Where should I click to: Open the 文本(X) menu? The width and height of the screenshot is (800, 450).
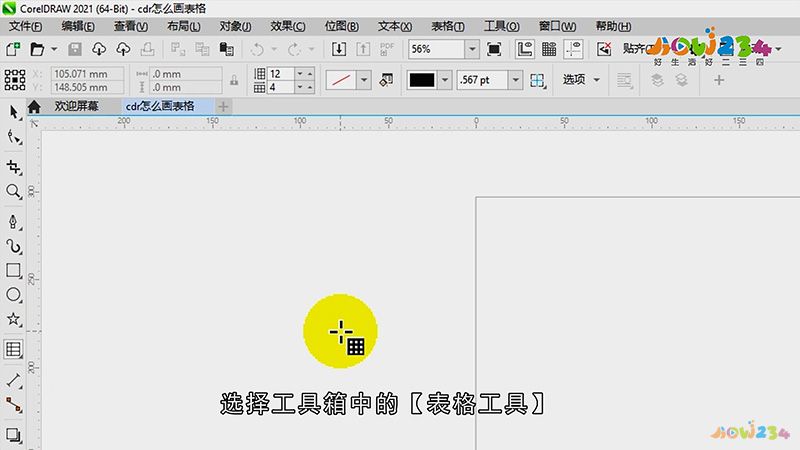tap(395, 26)
